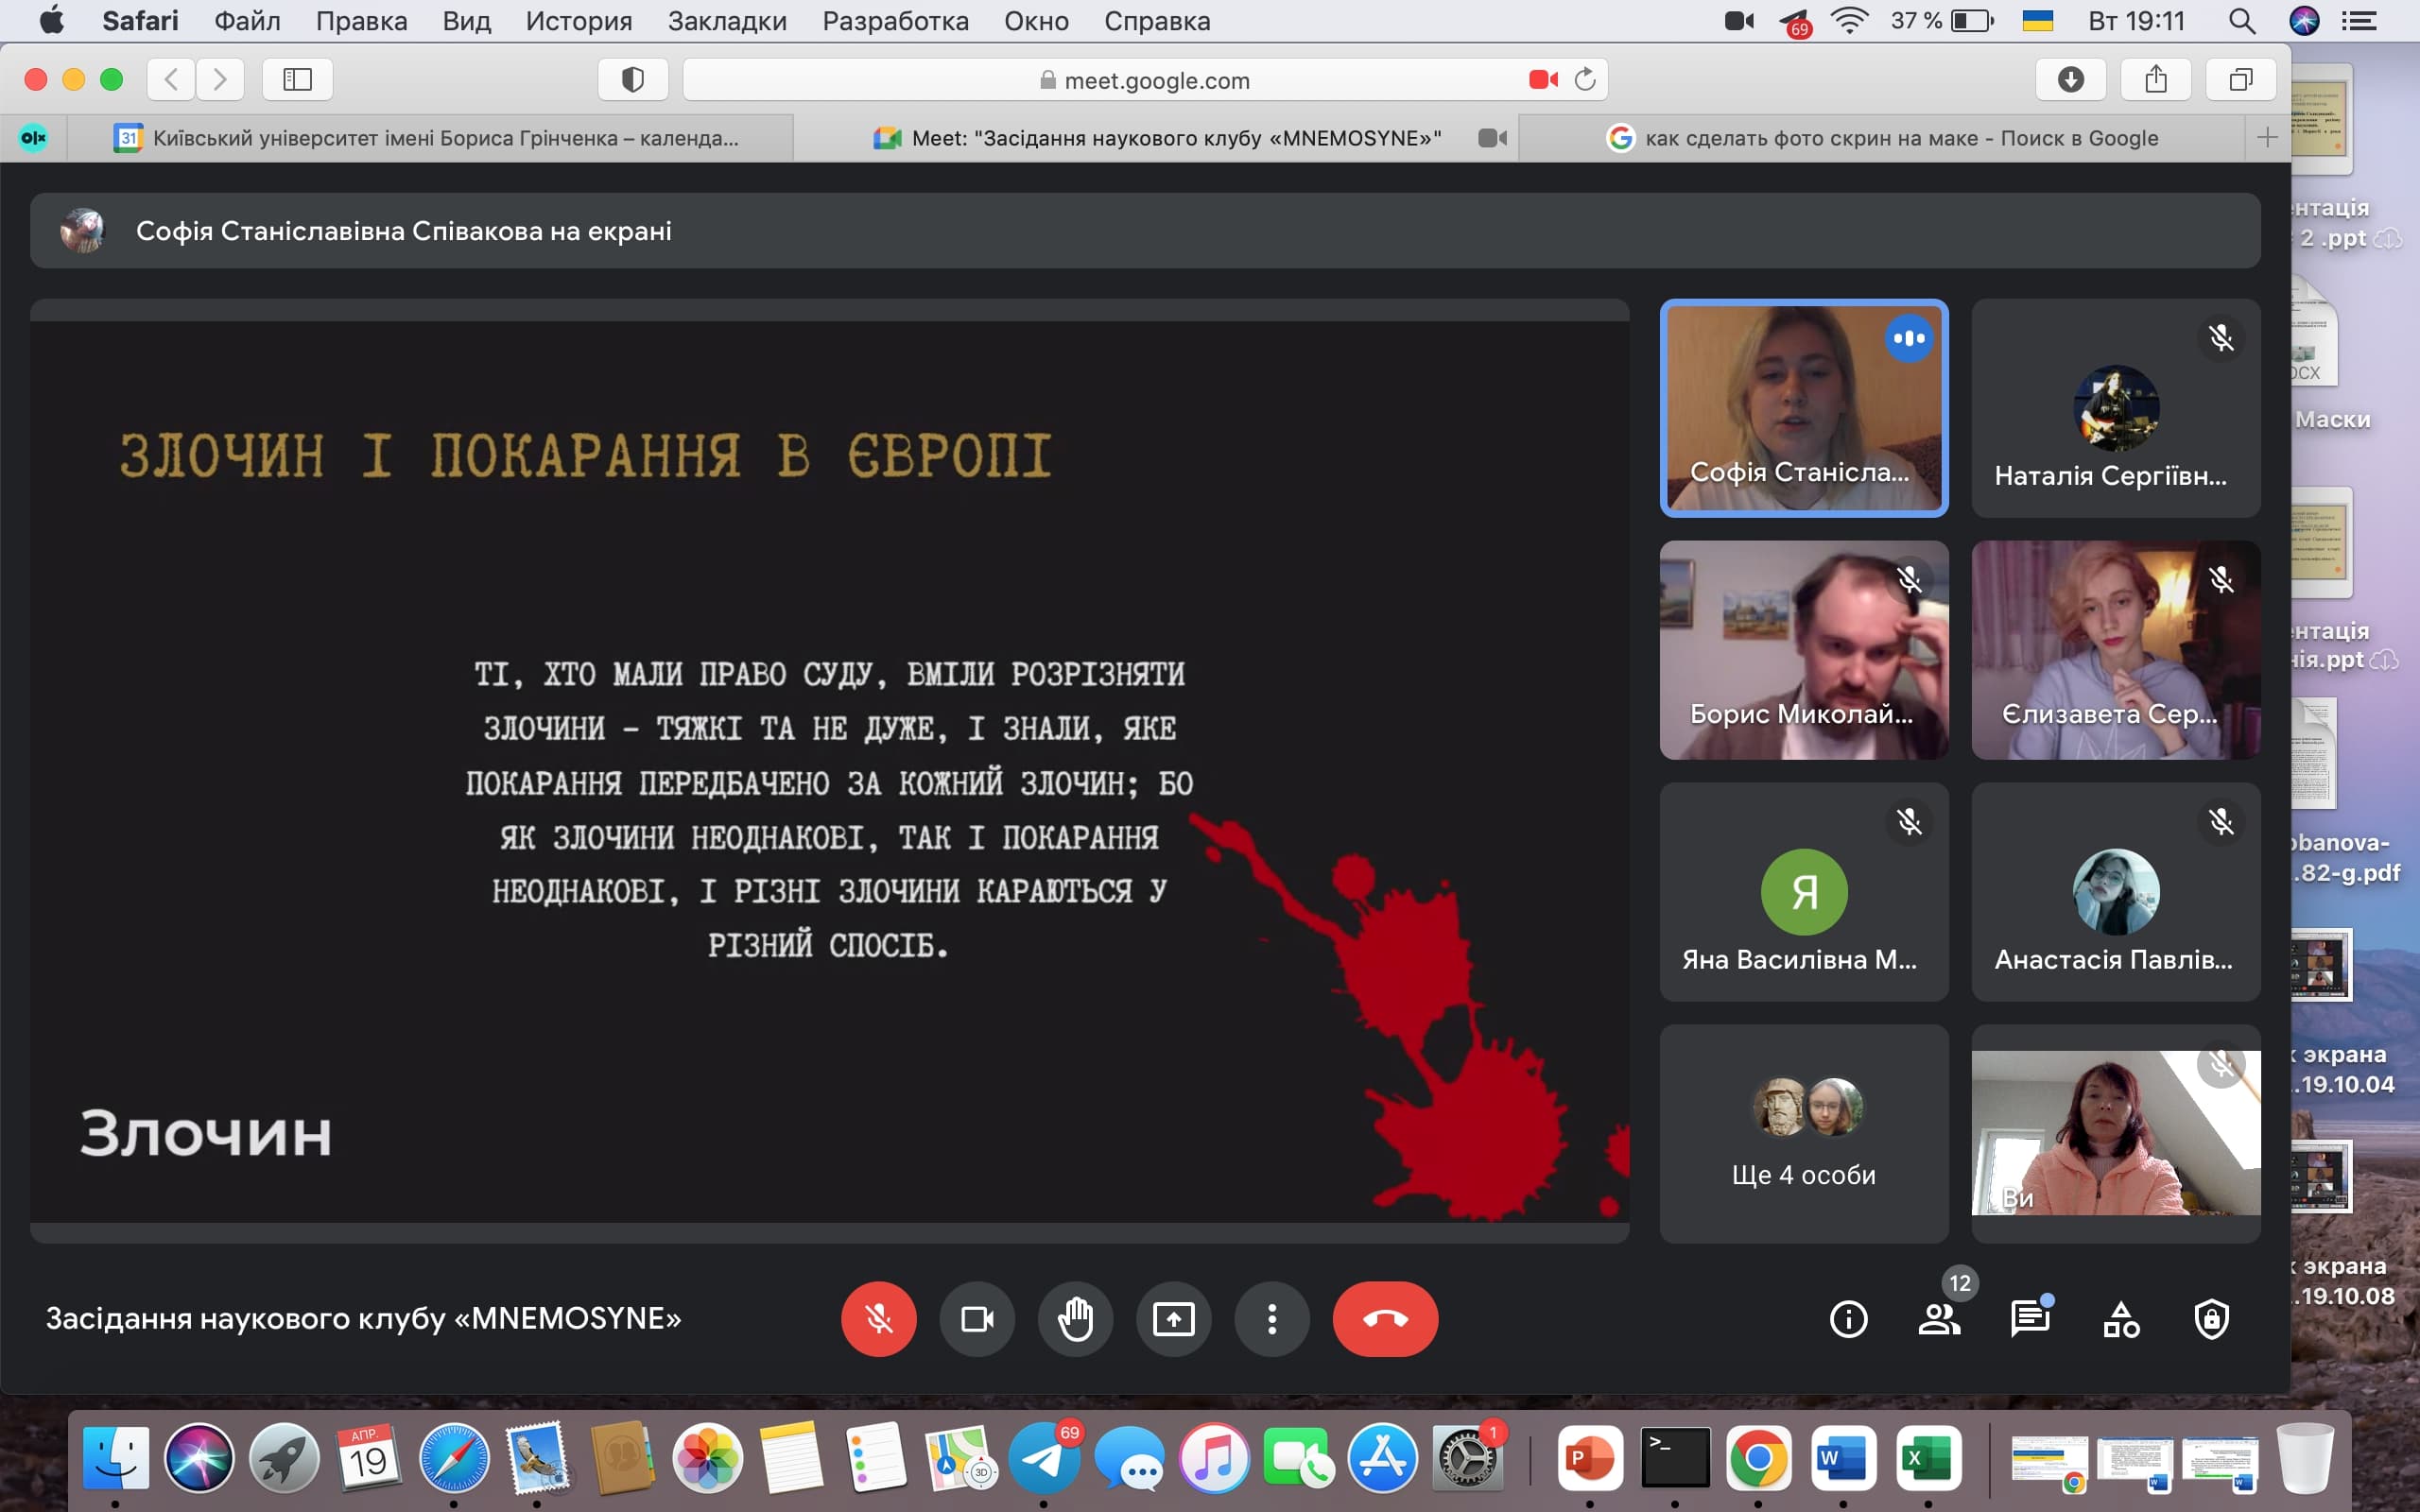Open the chat messages panel

click(2029, 1319)
